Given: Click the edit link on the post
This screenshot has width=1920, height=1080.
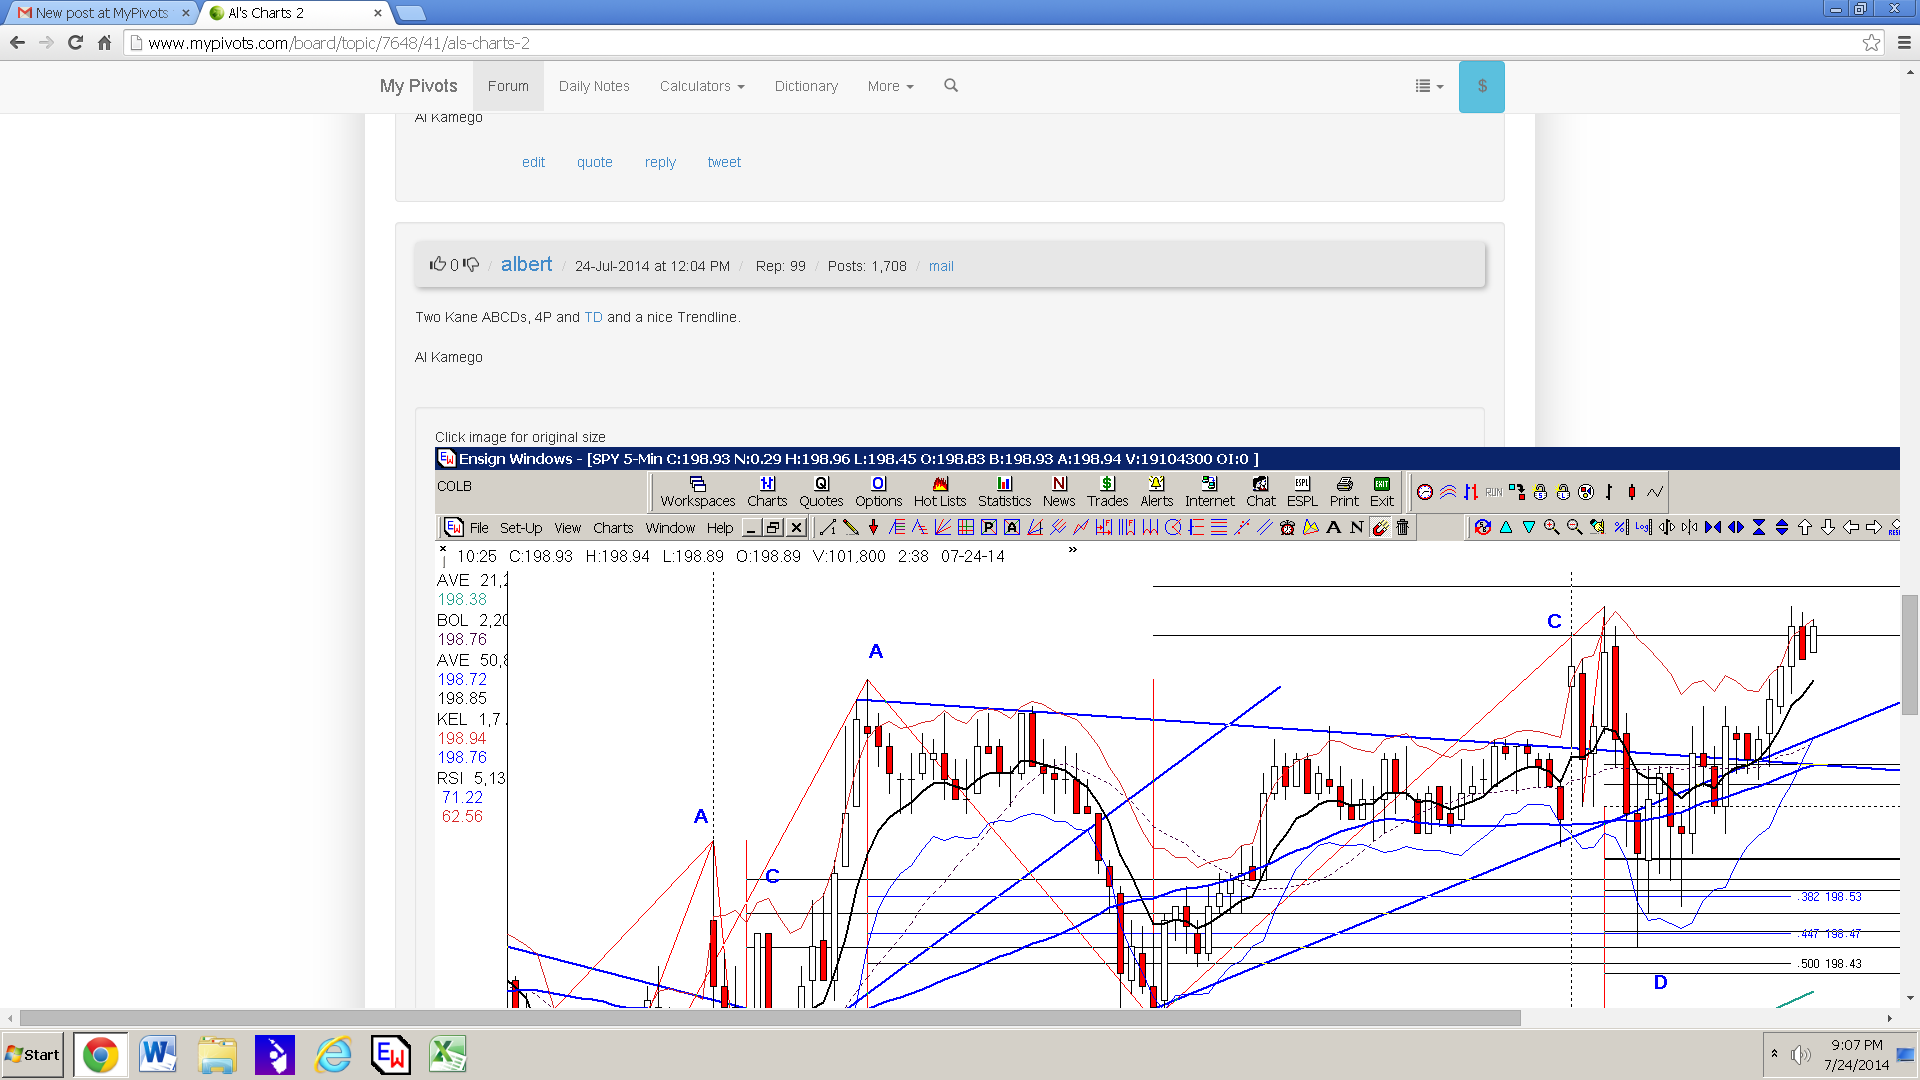Looking at the screenshot, I should [533, 162].
